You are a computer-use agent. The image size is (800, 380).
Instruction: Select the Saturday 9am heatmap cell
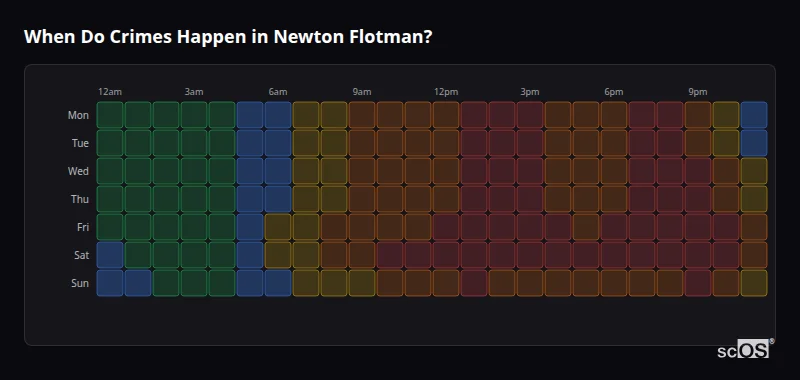pos(362,255)
